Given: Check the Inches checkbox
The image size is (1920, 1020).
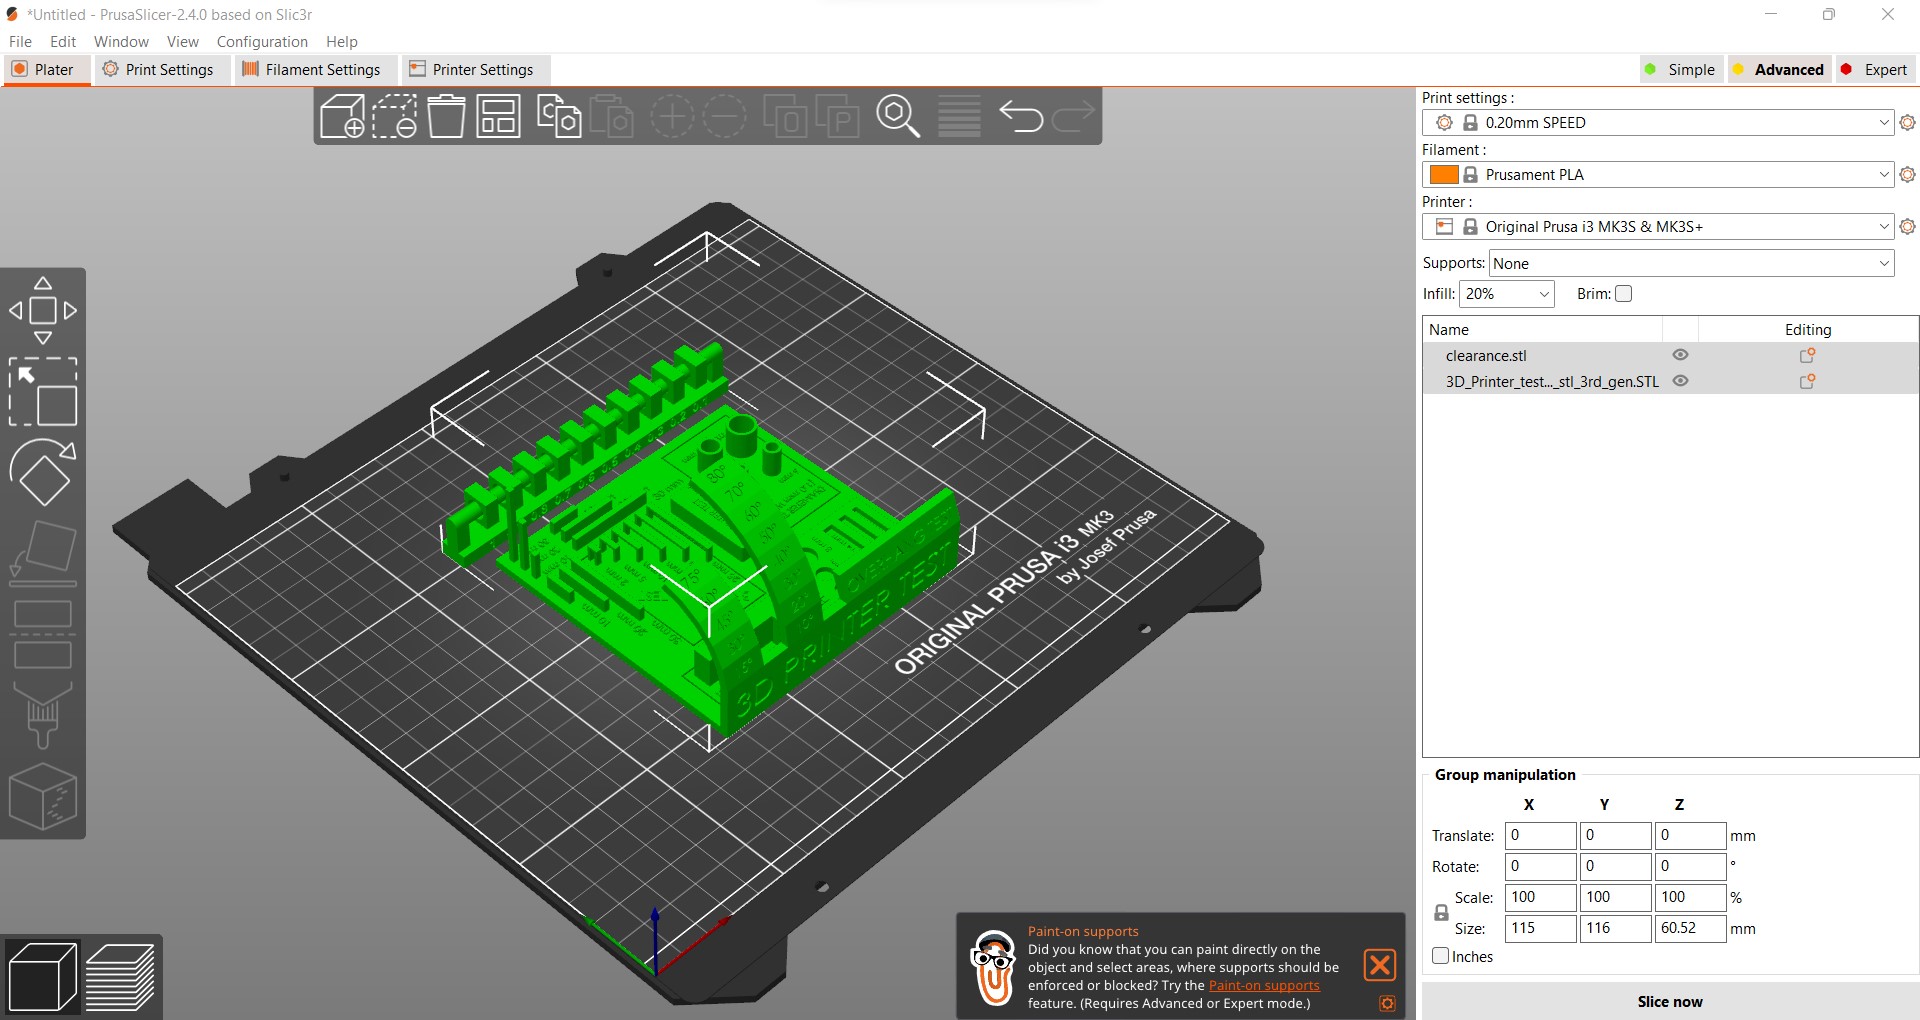Looking at the screenshot, I should (1441, 956).
